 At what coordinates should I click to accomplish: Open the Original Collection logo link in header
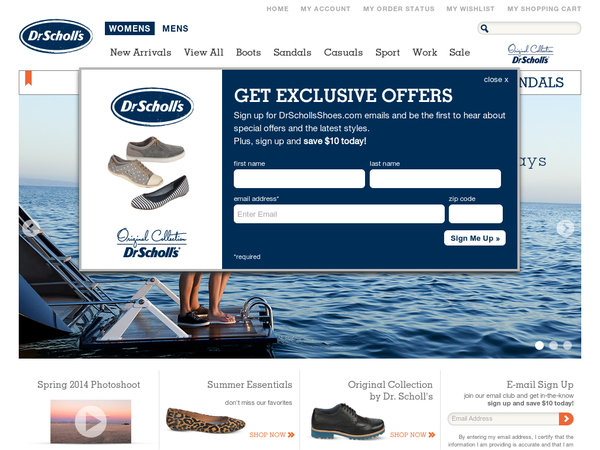coord(530,54)
